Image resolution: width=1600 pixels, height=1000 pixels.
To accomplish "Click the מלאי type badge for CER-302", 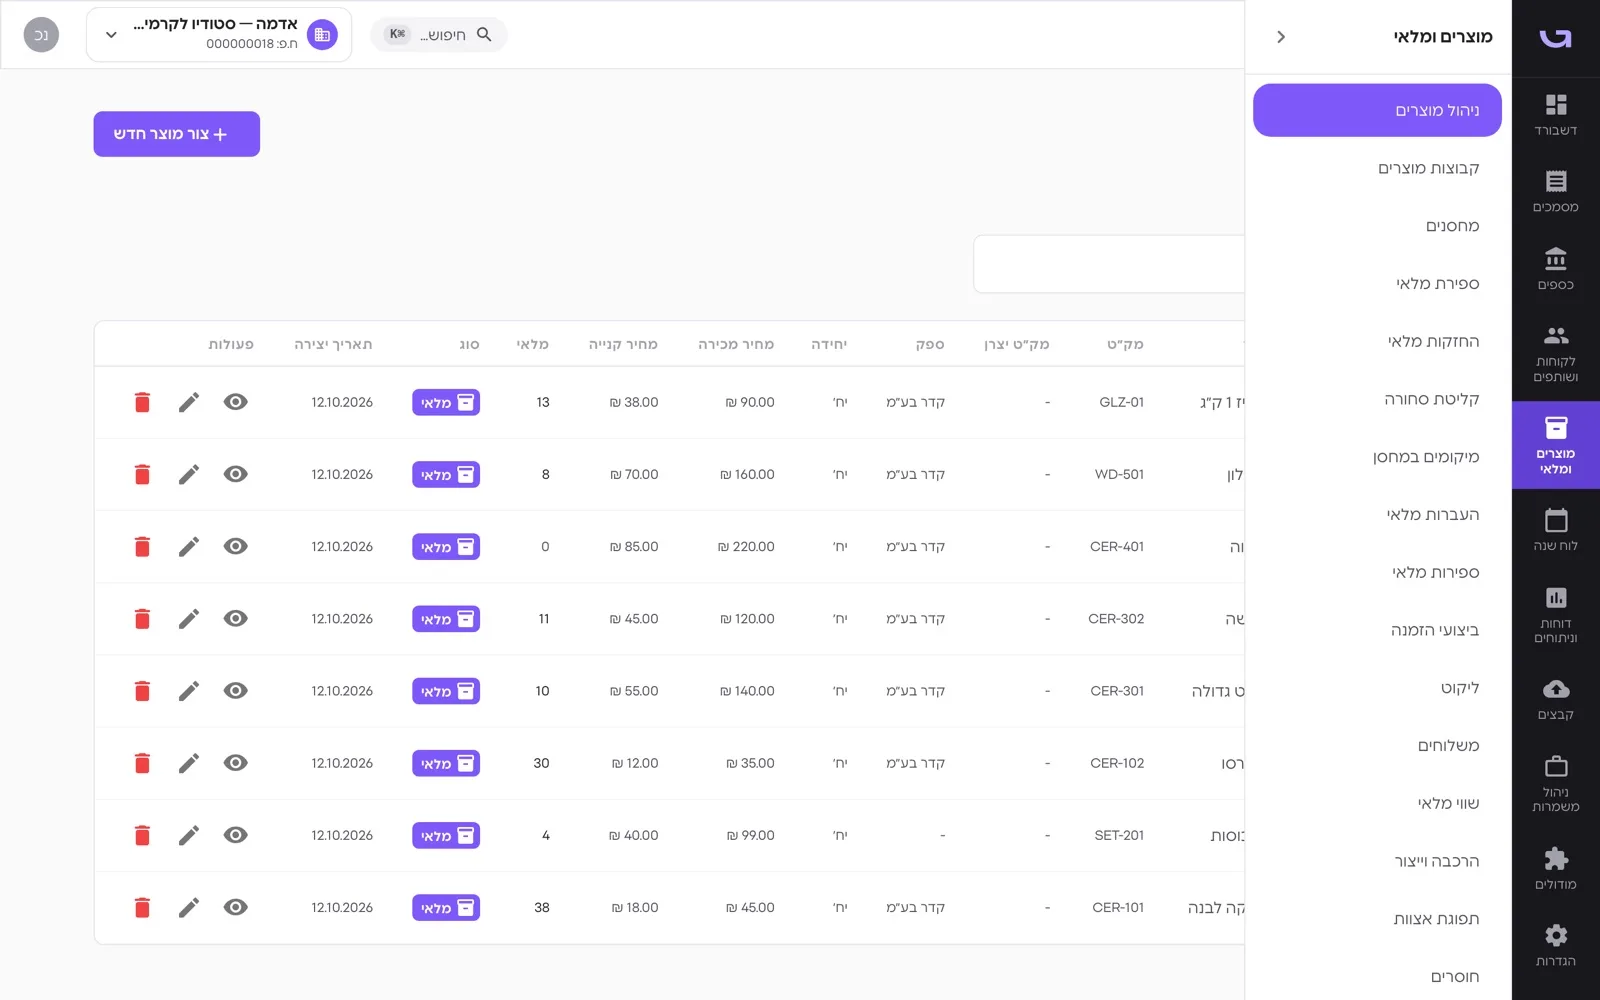I will coord(446,619).
